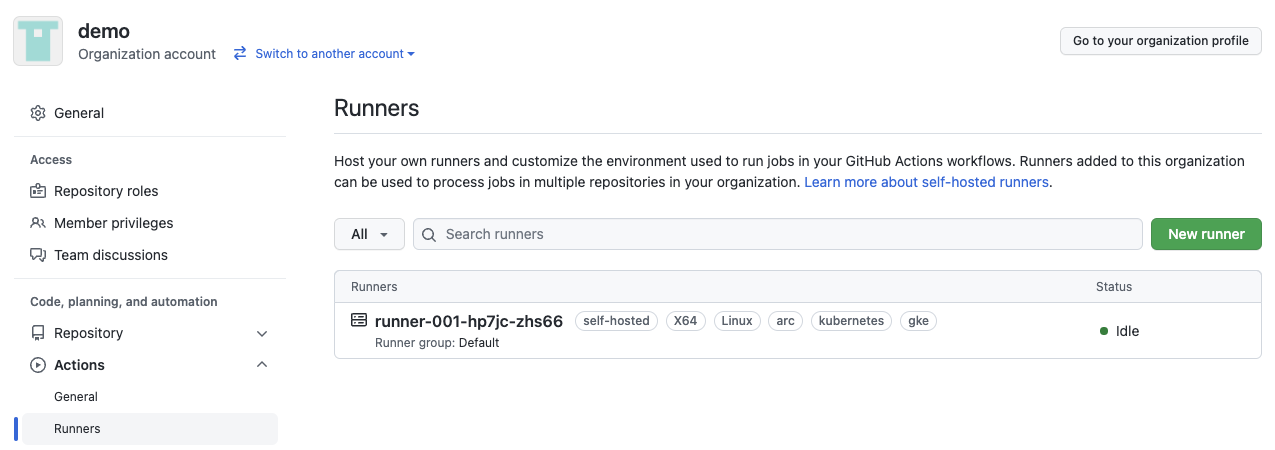Click the Repository repo icon in sidebar
The image size is (1275, 450).
coord(38,333)
